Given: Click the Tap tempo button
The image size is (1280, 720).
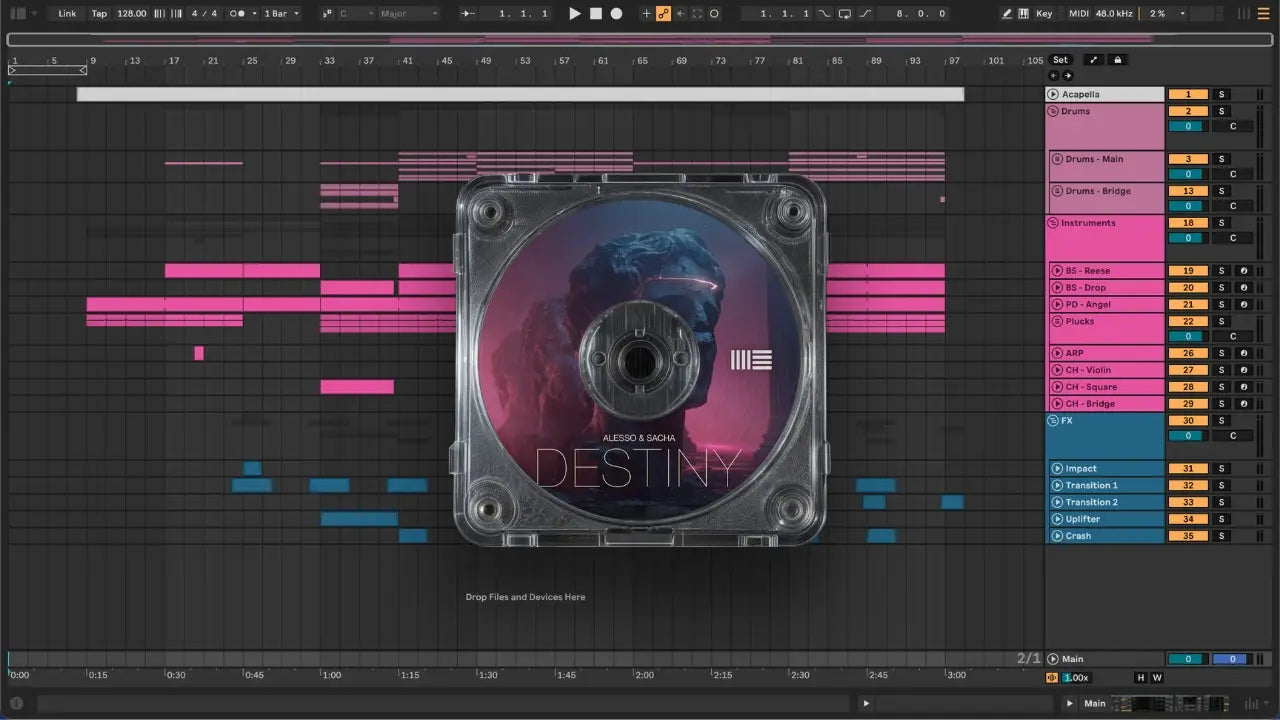Looking at the screenshot, I should click(x=99, y=14).
